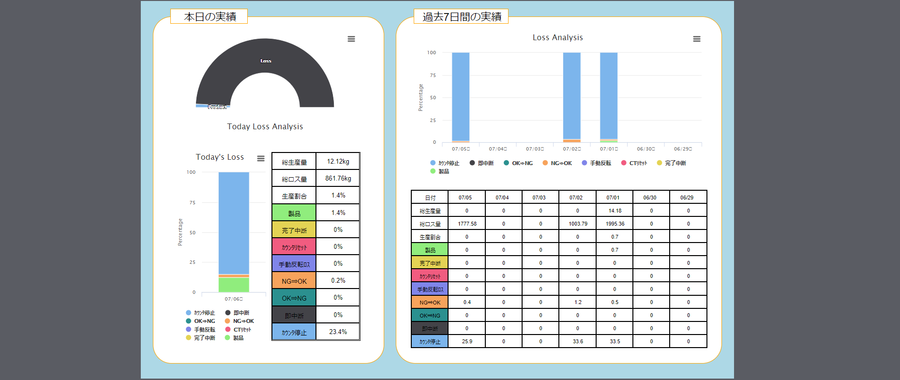Click the 過去7日間の実績 section heading

pyautogui.click(x=461, y=17)
